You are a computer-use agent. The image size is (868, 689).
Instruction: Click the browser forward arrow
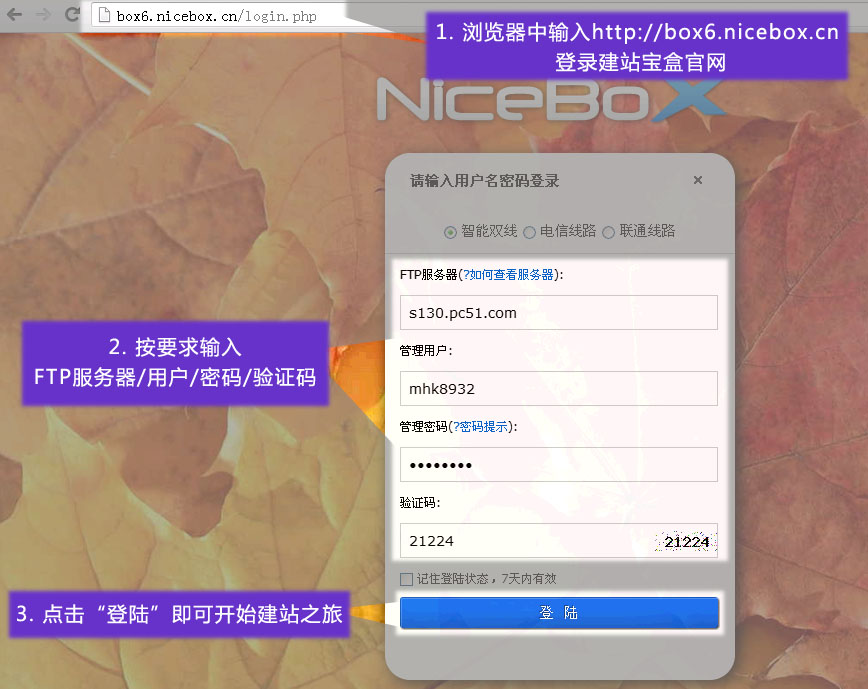pos(43,15)
